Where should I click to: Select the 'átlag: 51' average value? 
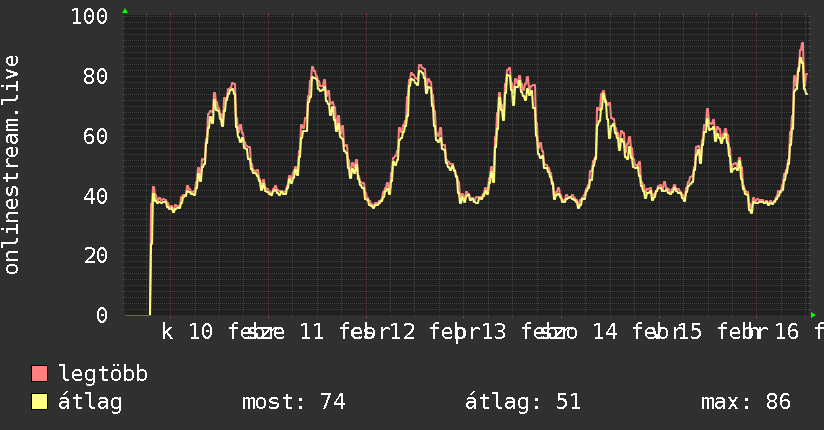(522, 402)
